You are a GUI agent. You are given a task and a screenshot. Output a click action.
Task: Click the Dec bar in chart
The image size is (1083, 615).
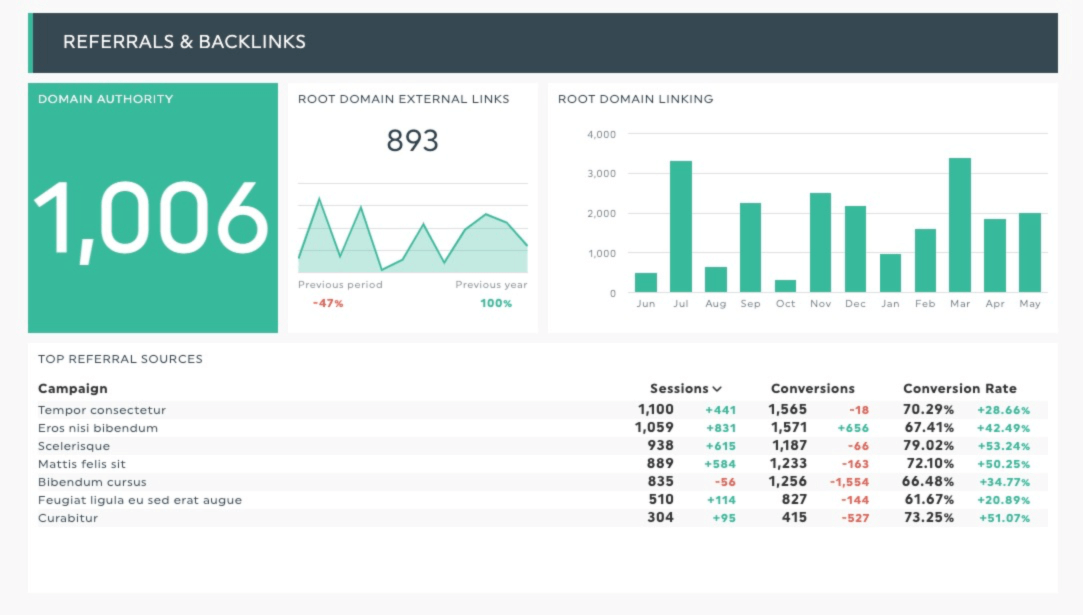(x=855, y=249)
